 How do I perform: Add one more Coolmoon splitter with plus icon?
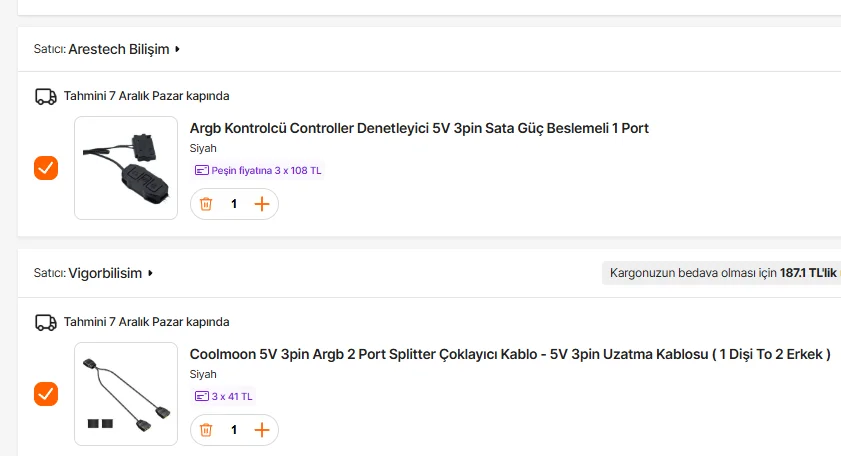pos(262,430)
